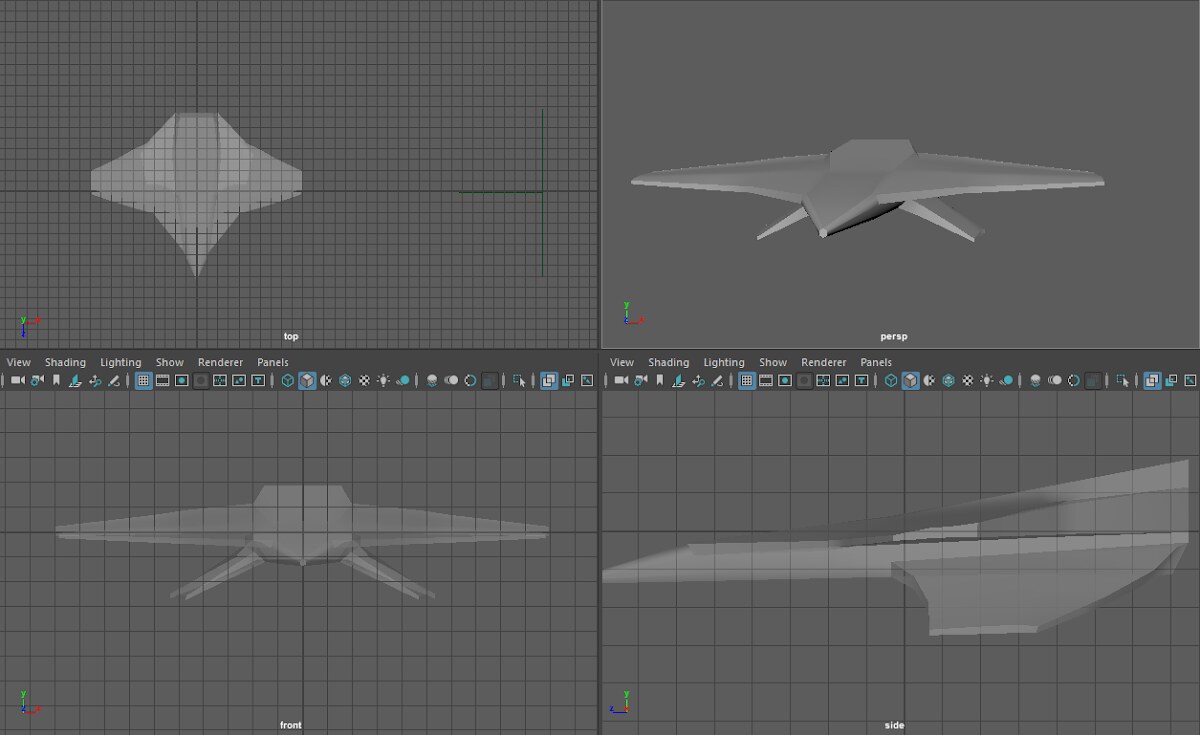
Task: Enable scene lighting toggle in the side toolbar
Action: [x=985, y=380]
